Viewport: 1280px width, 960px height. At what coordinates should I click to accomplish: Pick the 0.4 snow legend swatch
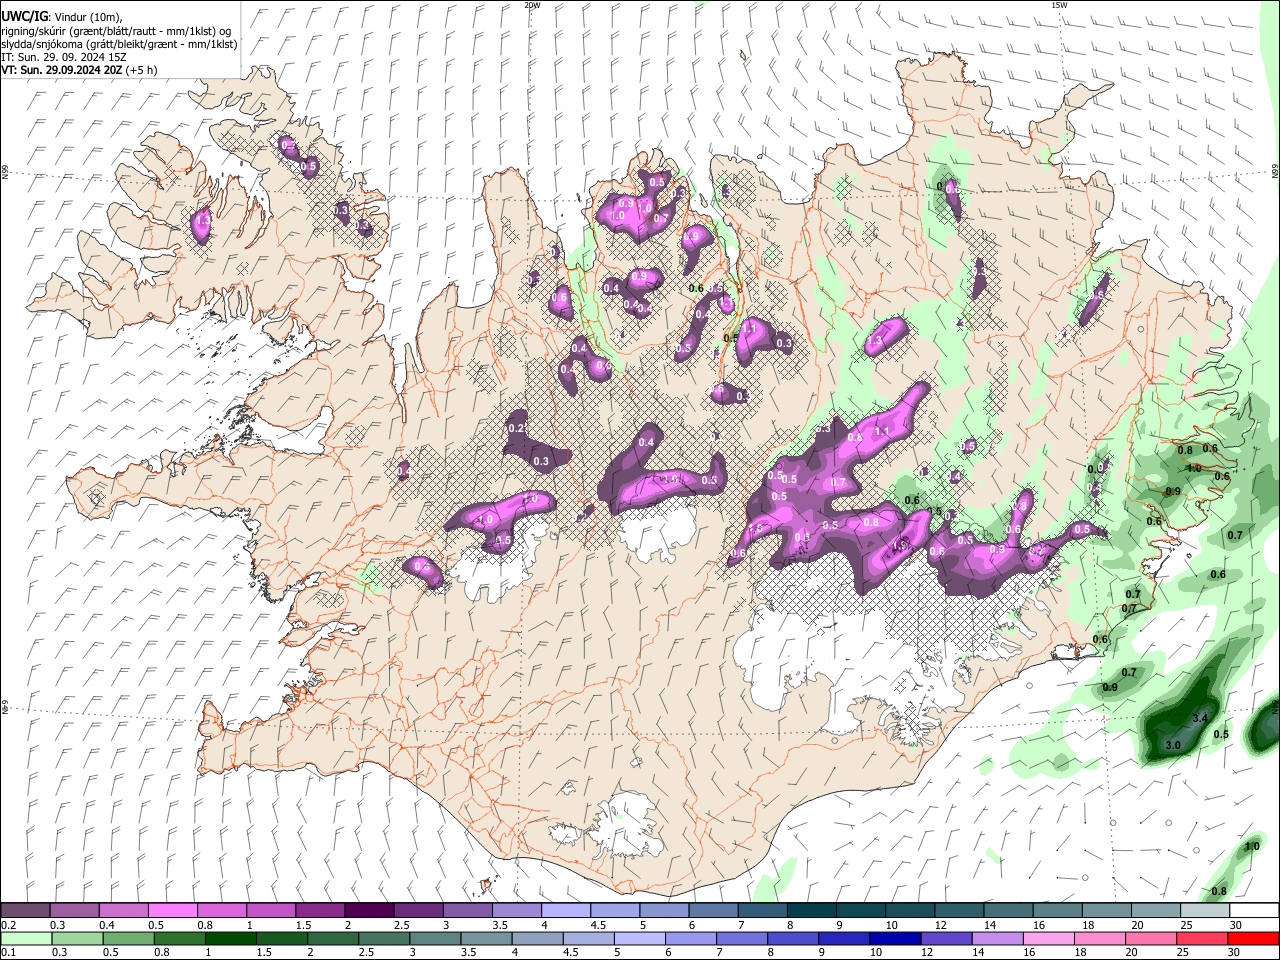[123, 911]
